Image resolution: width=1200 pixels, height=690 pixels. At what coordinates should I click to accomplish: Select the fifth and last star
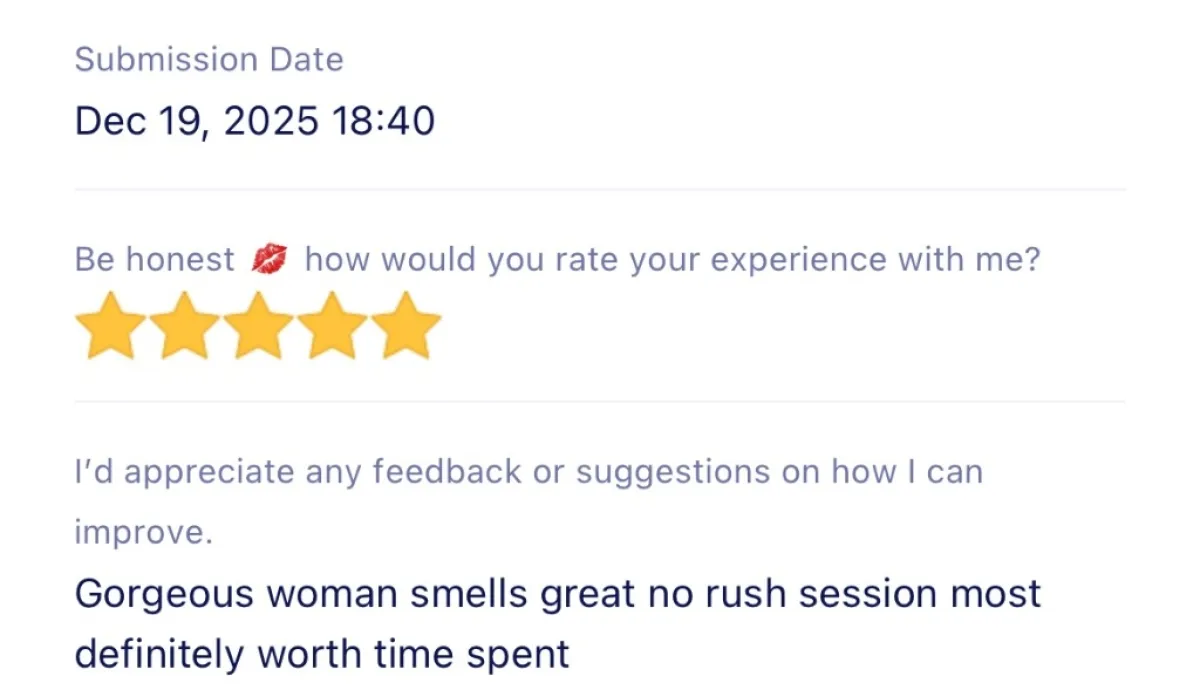click(406, 326)
